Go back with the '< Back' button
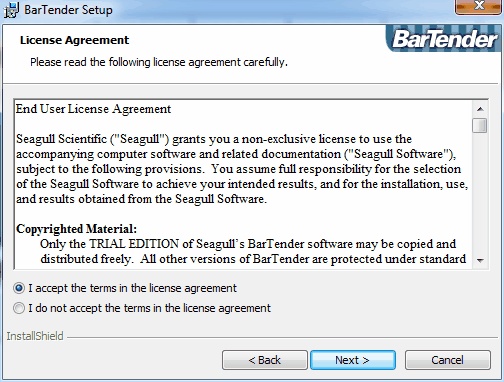This screenshot has width=504, height=382. [265, 360]
